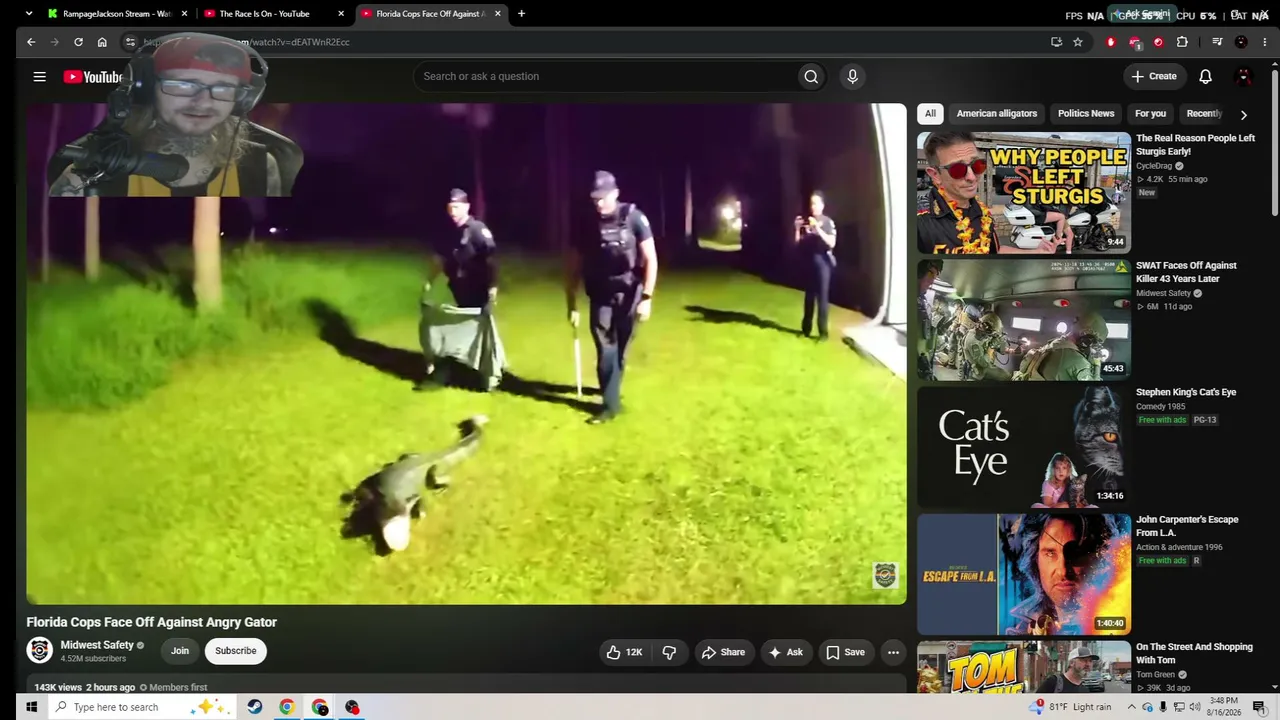This screenshot has height=720, width=1280.
Task: Open the media control playlist icon
Action: pyautogui.click(x=1217, y=42)
